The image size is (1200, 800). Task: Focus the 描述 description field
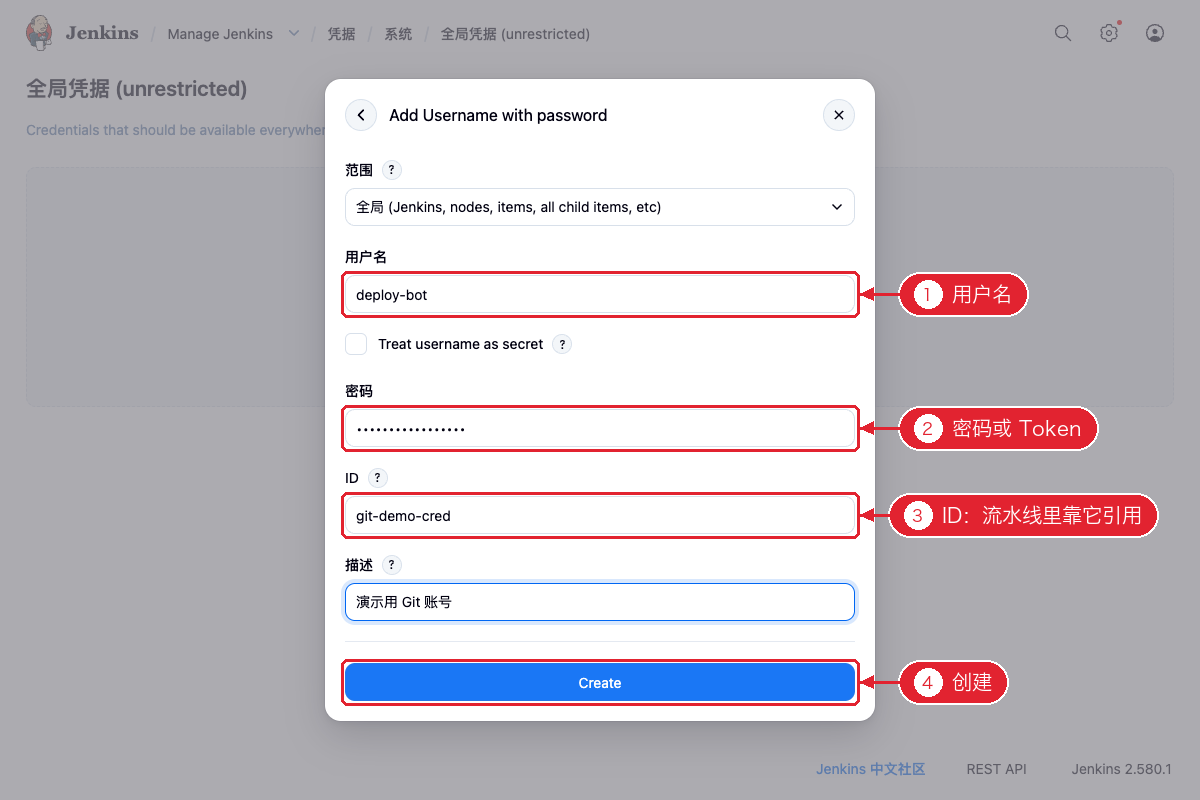pyautogui.click(x=600, y=602)
